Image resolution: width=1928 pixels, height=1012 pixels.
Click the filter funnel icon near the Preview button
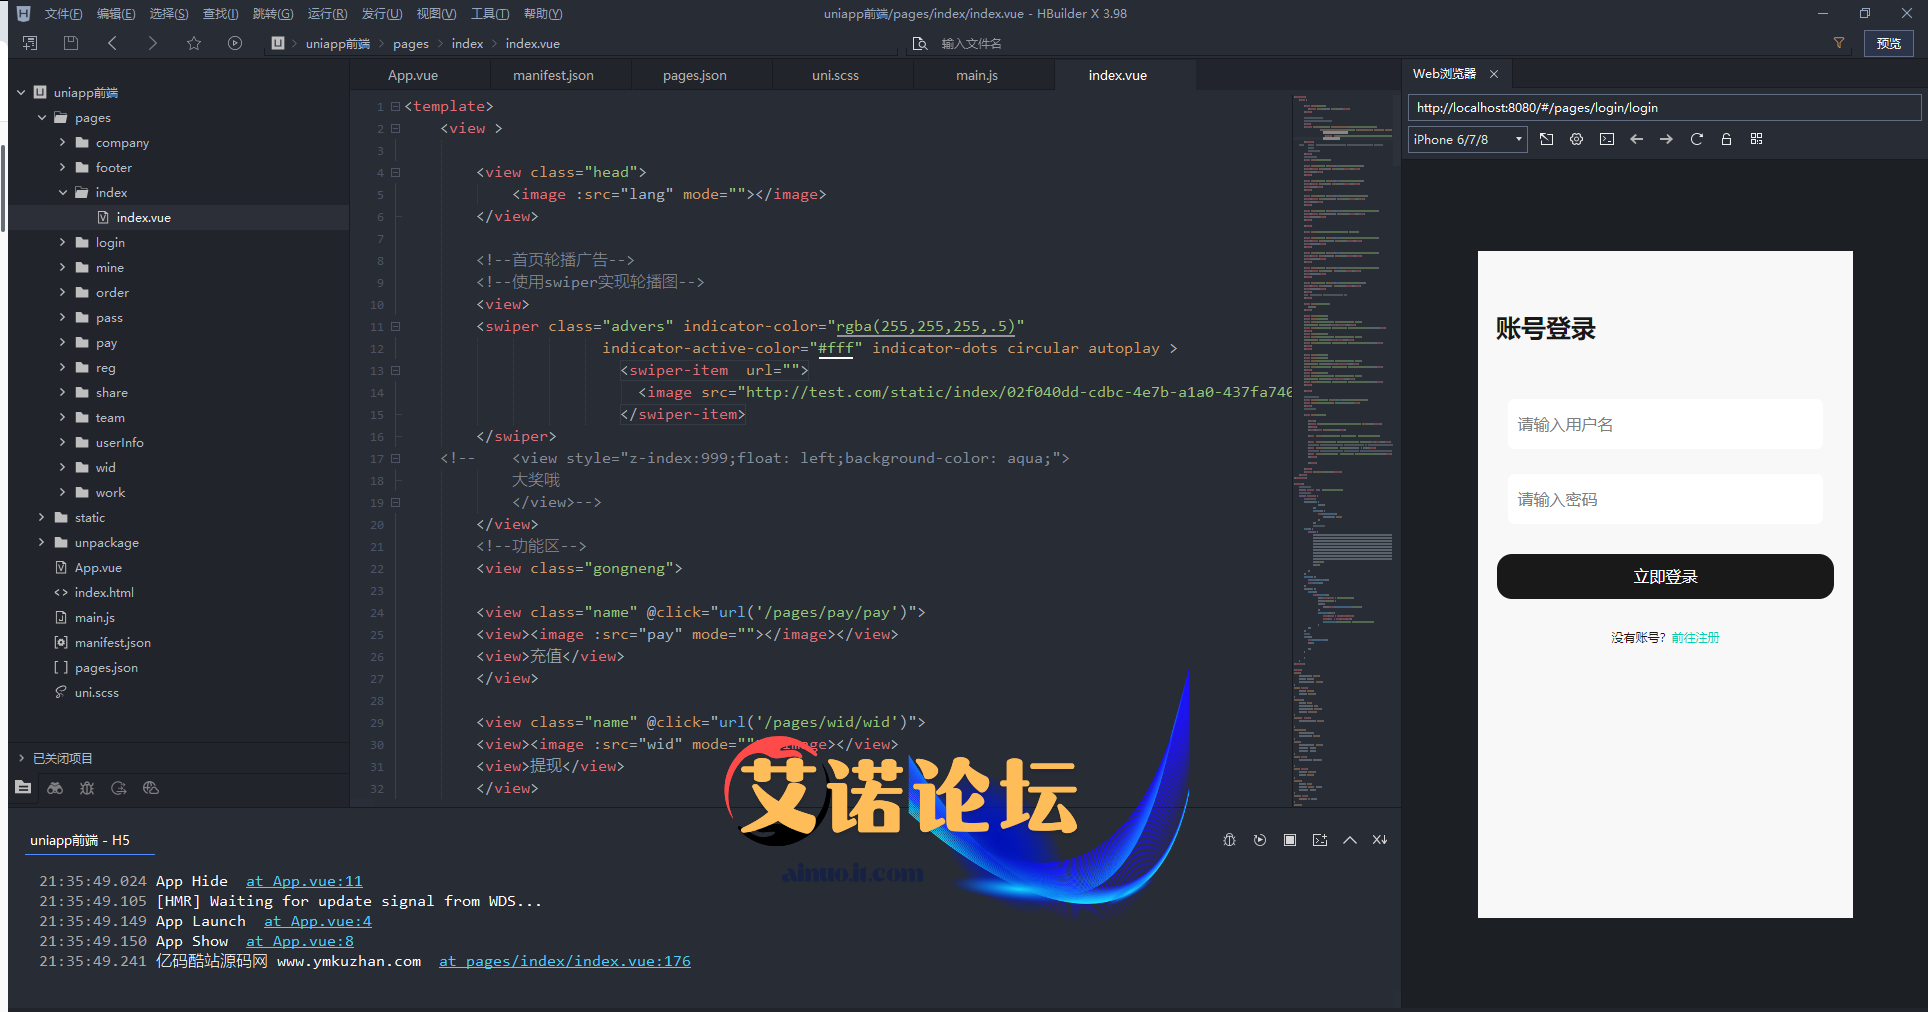pos(1838,43)
